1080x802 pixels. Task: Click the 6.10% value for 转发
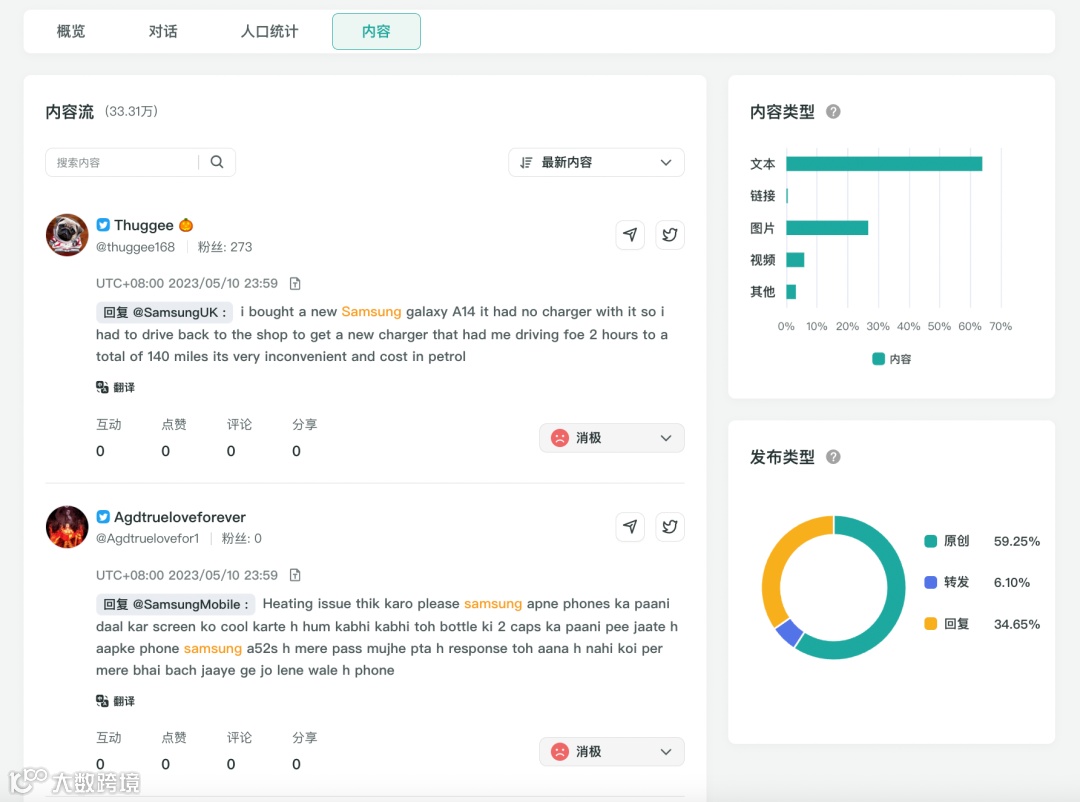1012,583
